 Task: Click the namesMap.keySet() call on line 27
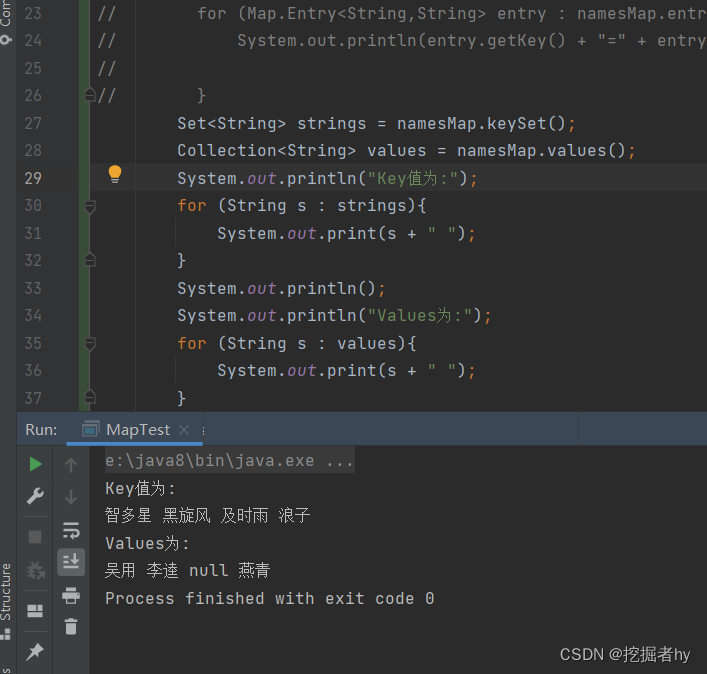click(481, 124)
